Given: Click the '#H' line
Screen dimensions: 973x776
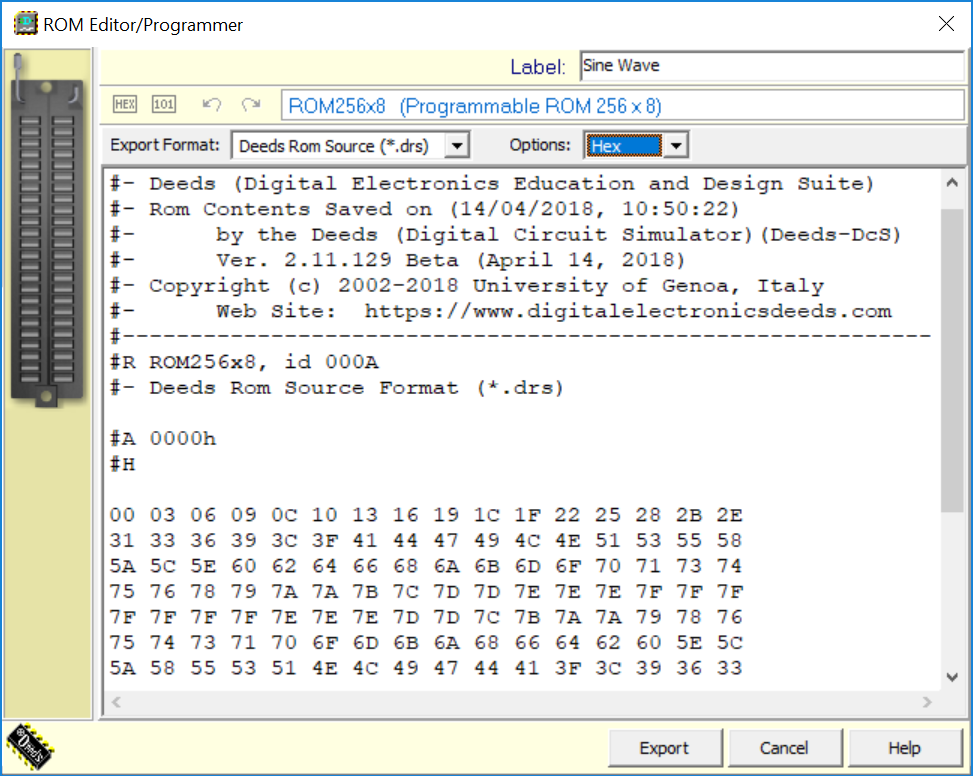Looking at the screenshot, I should point(123,465).
